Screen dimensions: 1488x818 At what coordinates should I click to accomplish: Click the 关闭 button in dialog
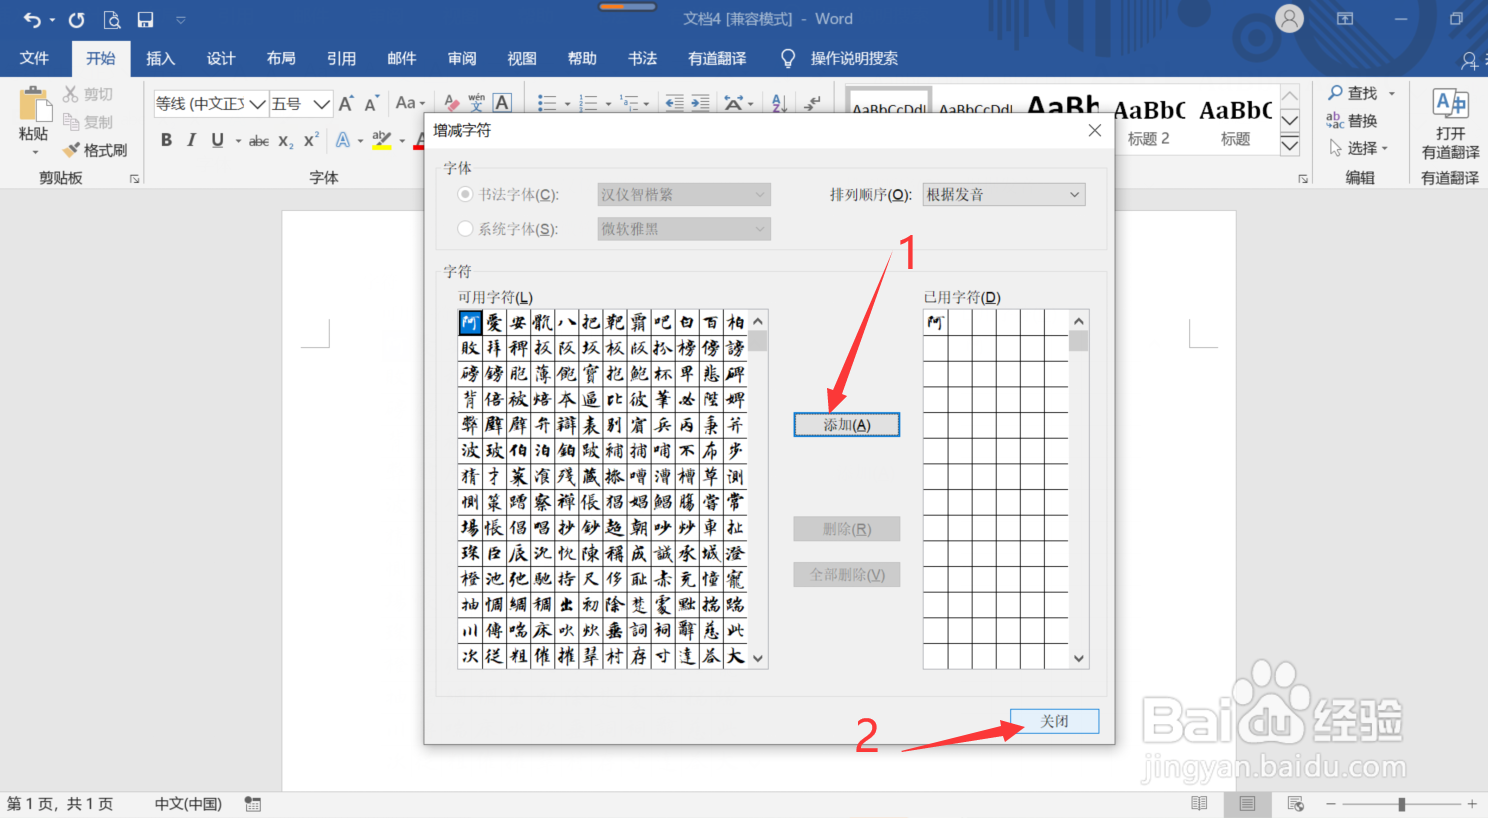click(1055, 721)
